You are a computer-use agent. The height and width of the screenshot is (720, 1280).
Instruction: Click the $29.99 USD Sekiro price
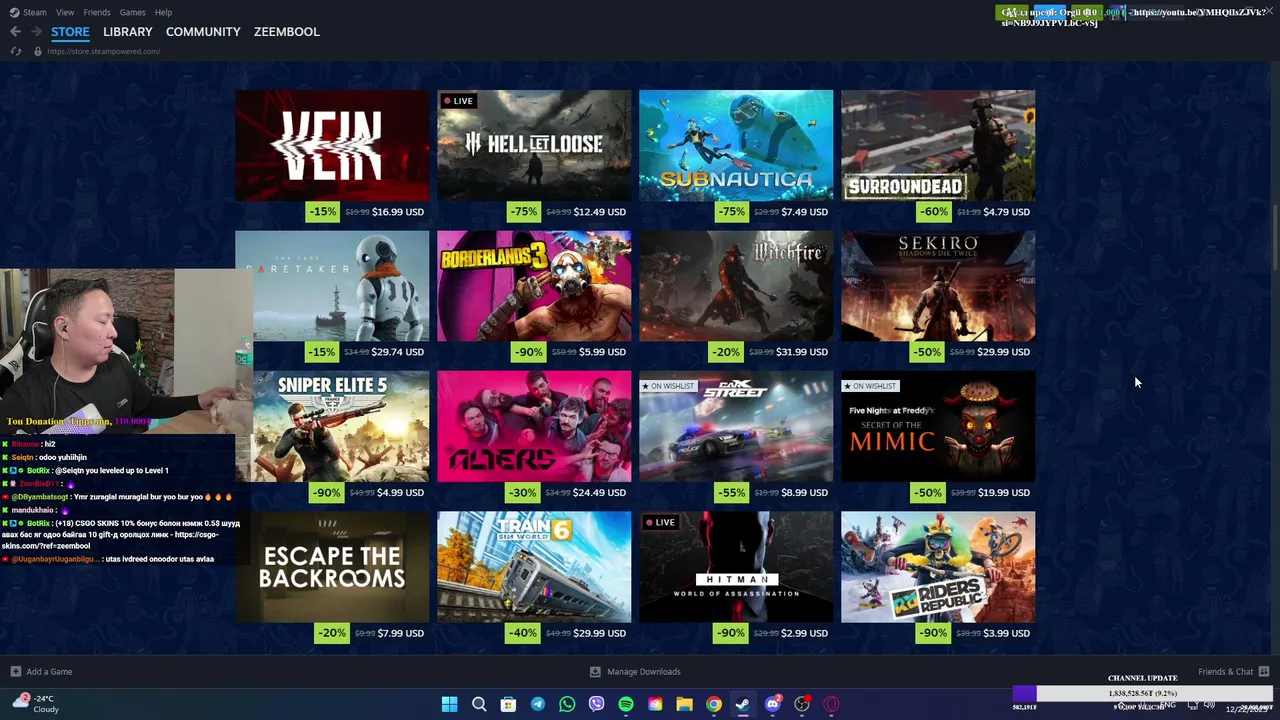click(1004, 352)
